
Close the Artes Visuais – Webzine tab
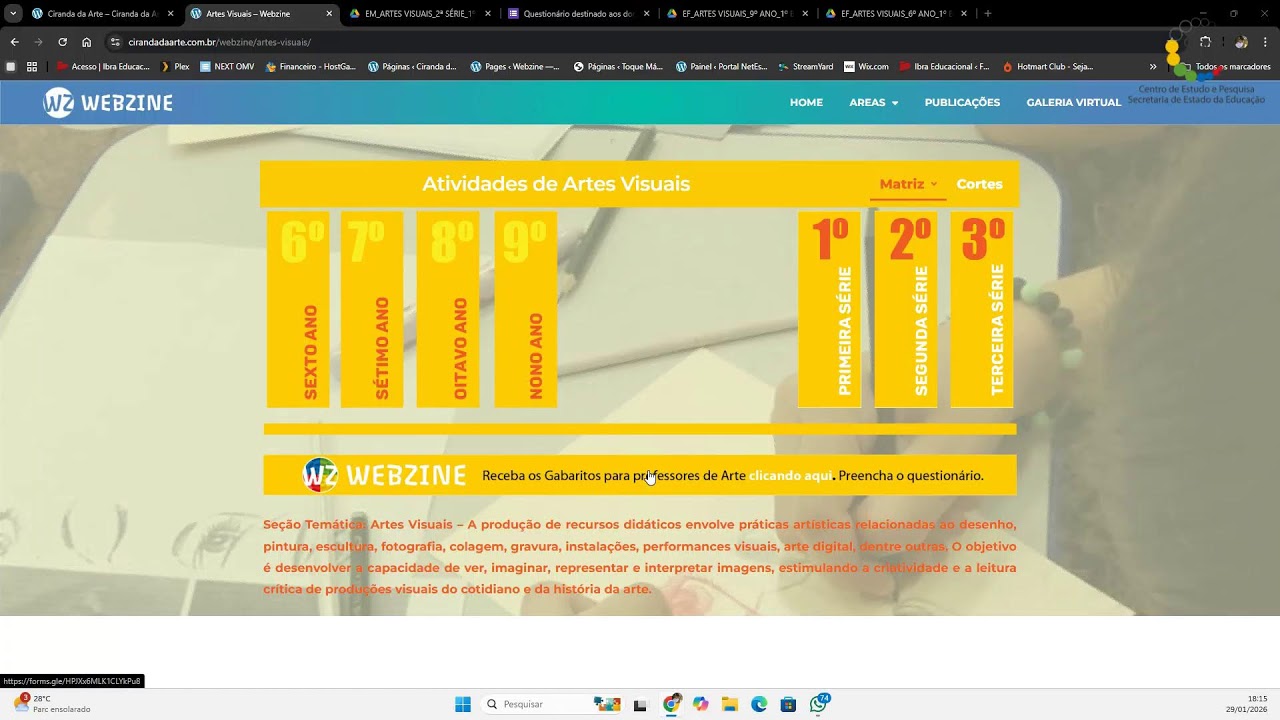[329, 14]
